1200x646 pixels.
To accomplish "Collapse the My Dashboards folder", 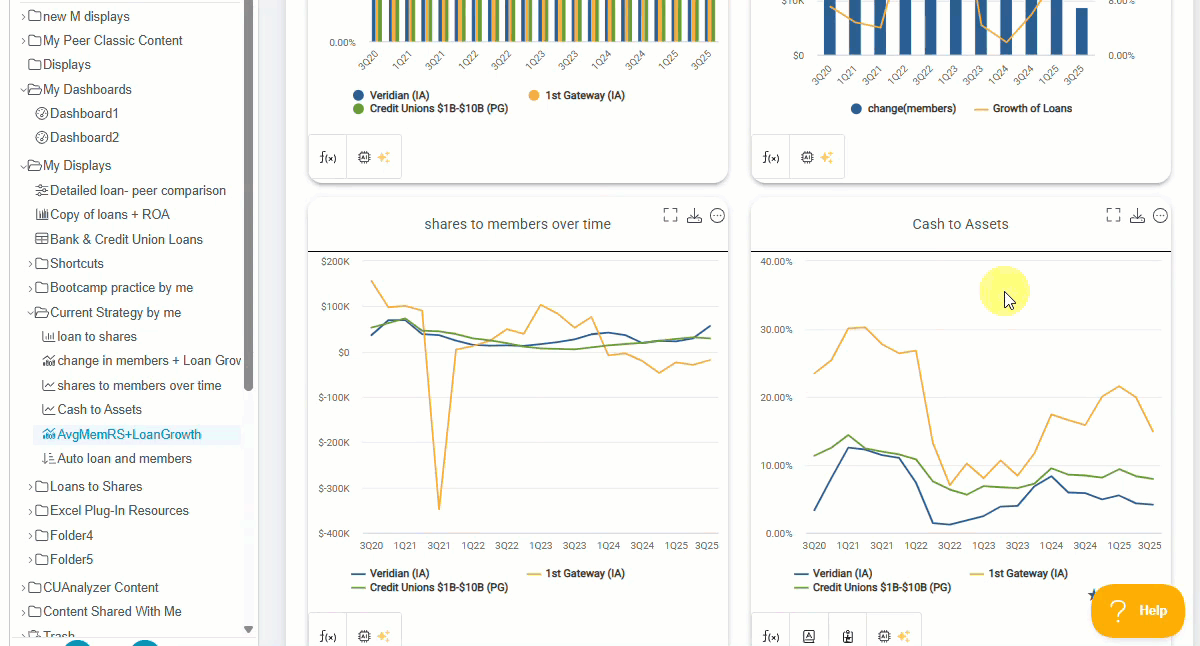I will tap(23, 90).
